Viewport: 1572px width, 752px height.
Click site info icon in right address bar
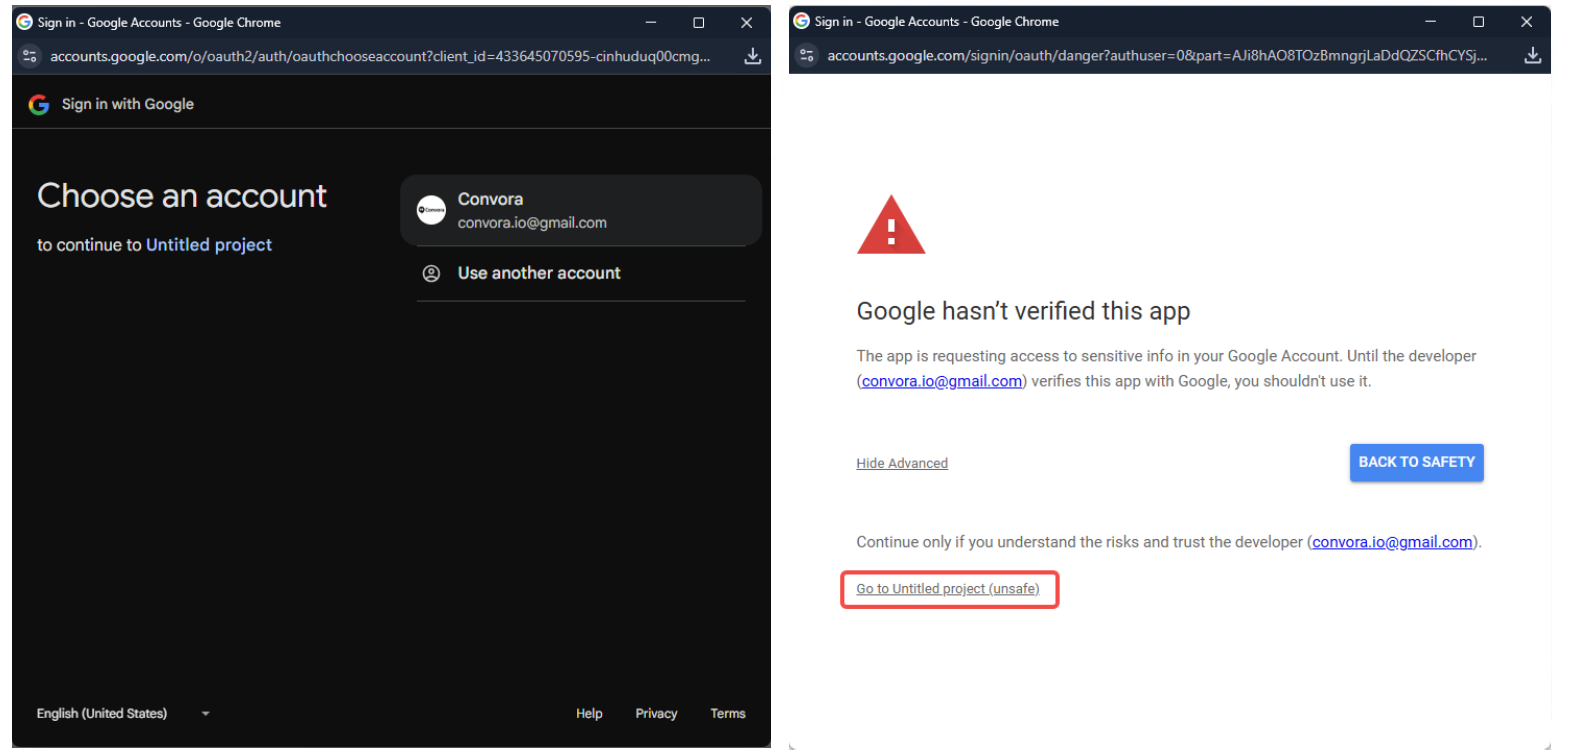(807, 55)
